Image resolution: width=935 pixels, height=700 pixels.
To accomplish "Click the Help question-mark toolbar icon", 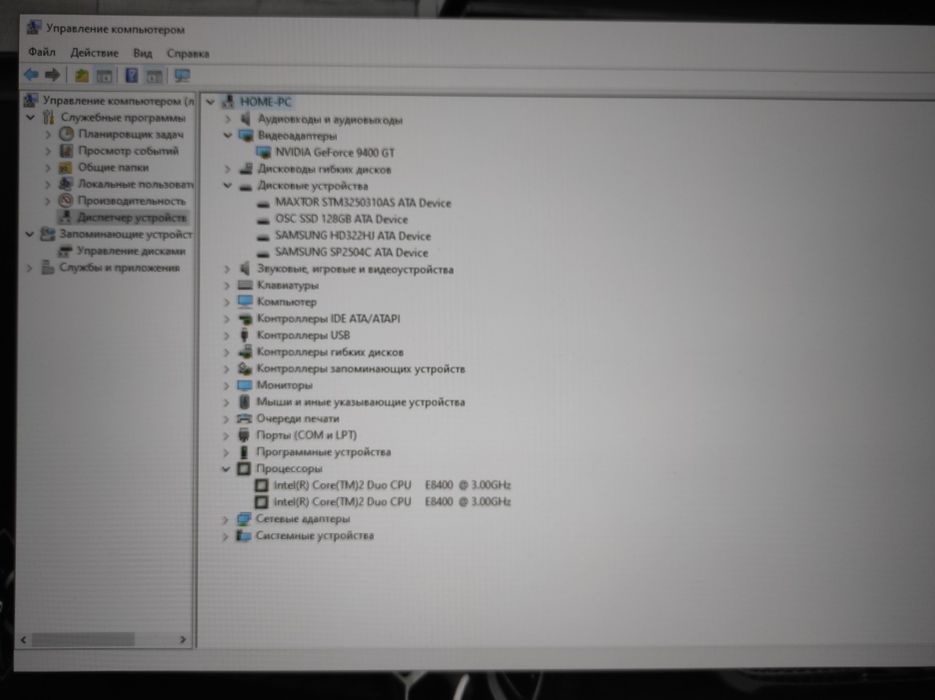I will (132, 76).
